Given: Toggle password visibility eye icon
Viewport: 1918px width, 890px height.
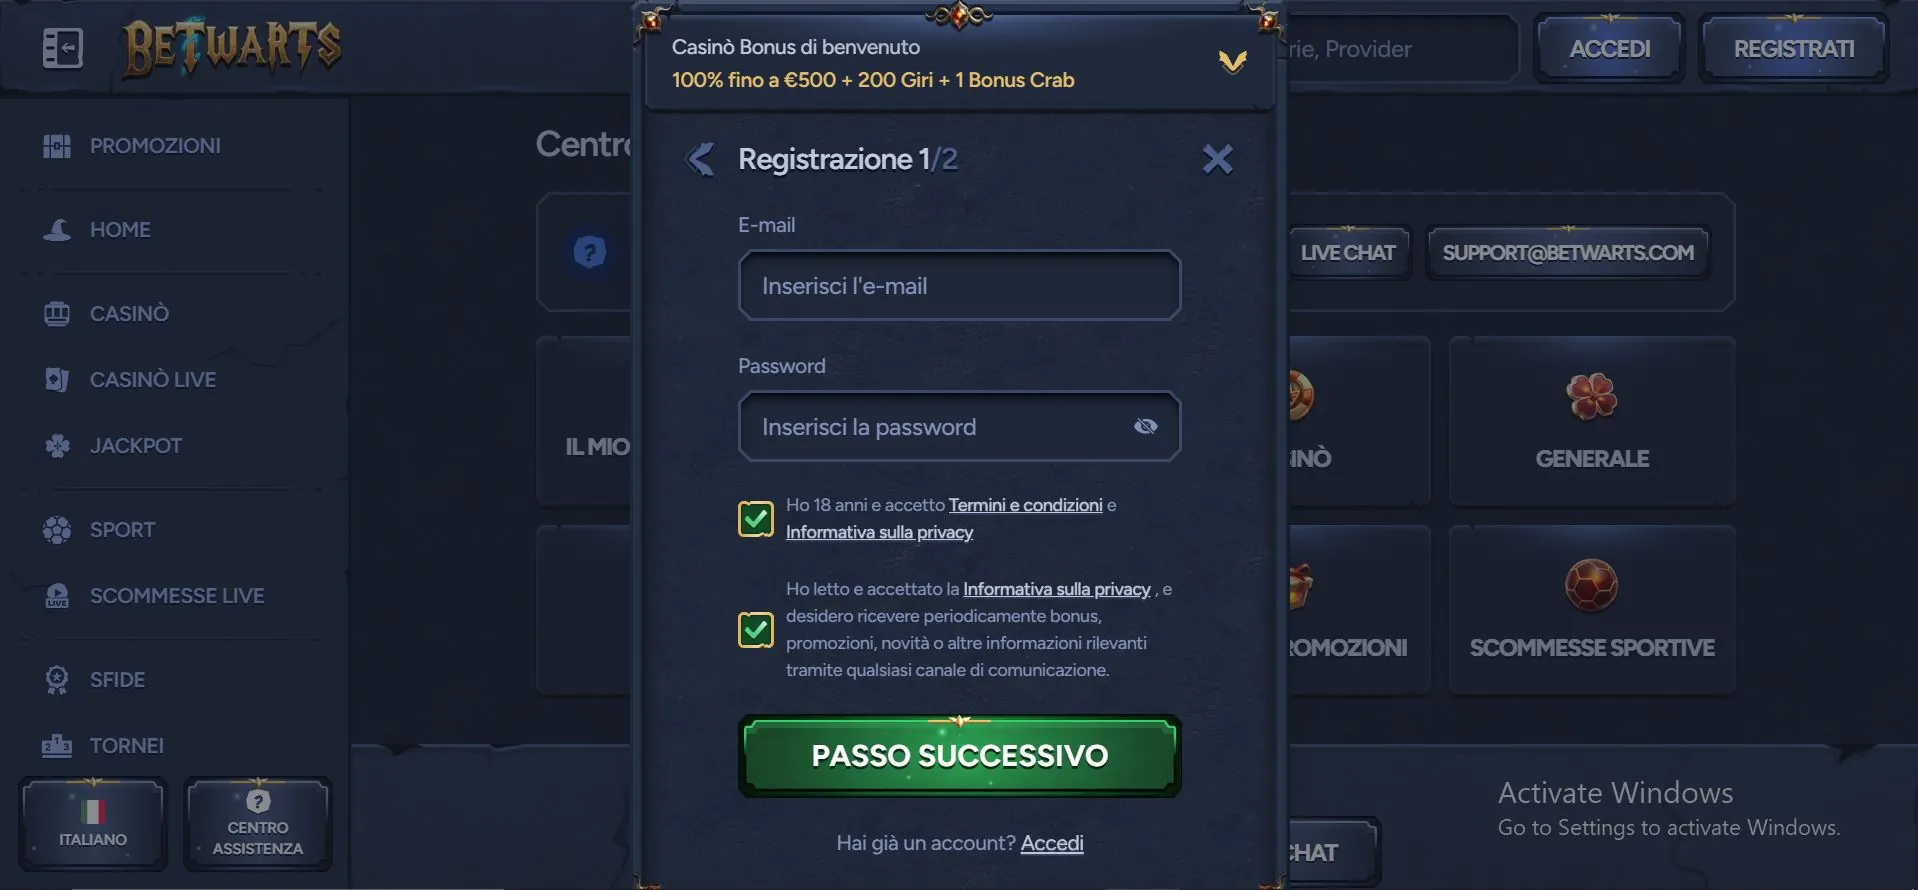Looking at the screenshot, I should [1146, 427].
